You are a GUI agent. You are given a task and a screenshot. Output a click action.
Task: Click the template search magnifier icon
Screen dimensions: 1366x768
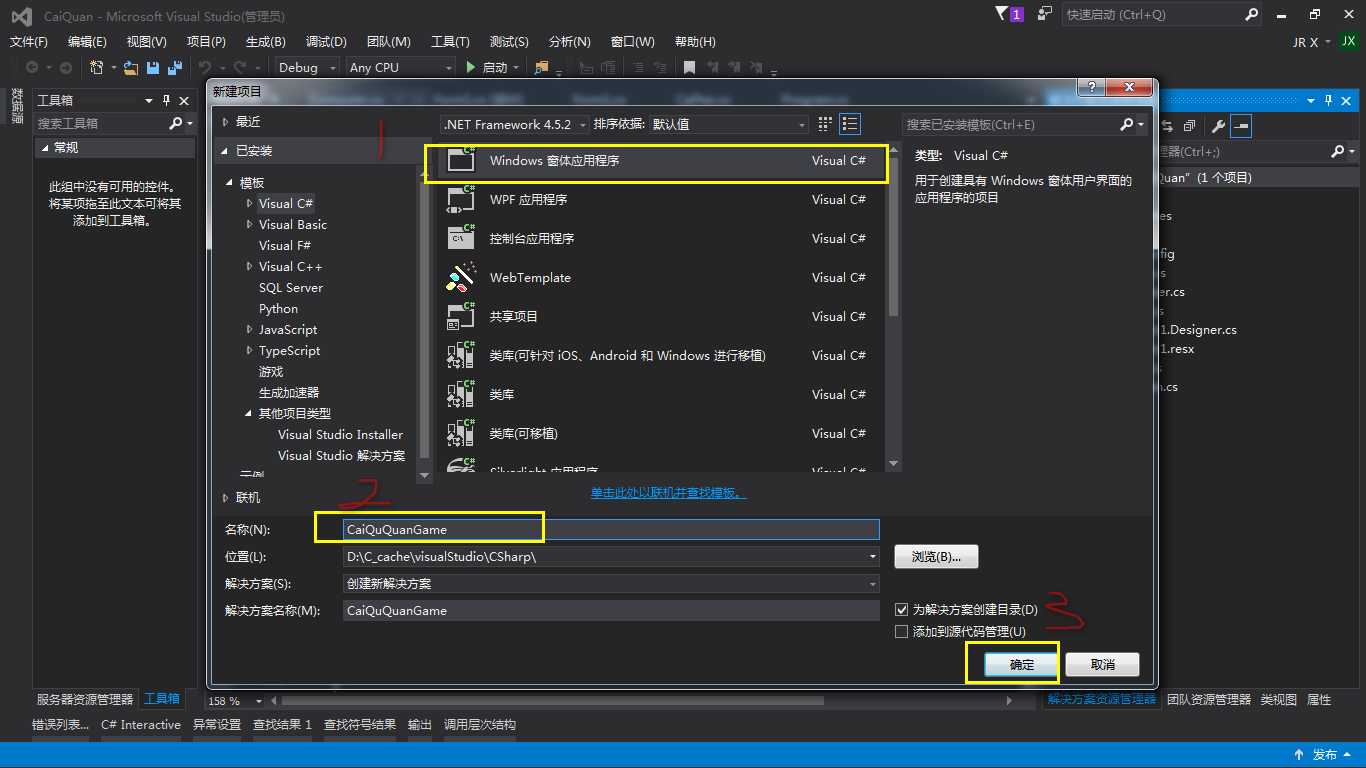pyautogui.click(x=1127, y=124)
